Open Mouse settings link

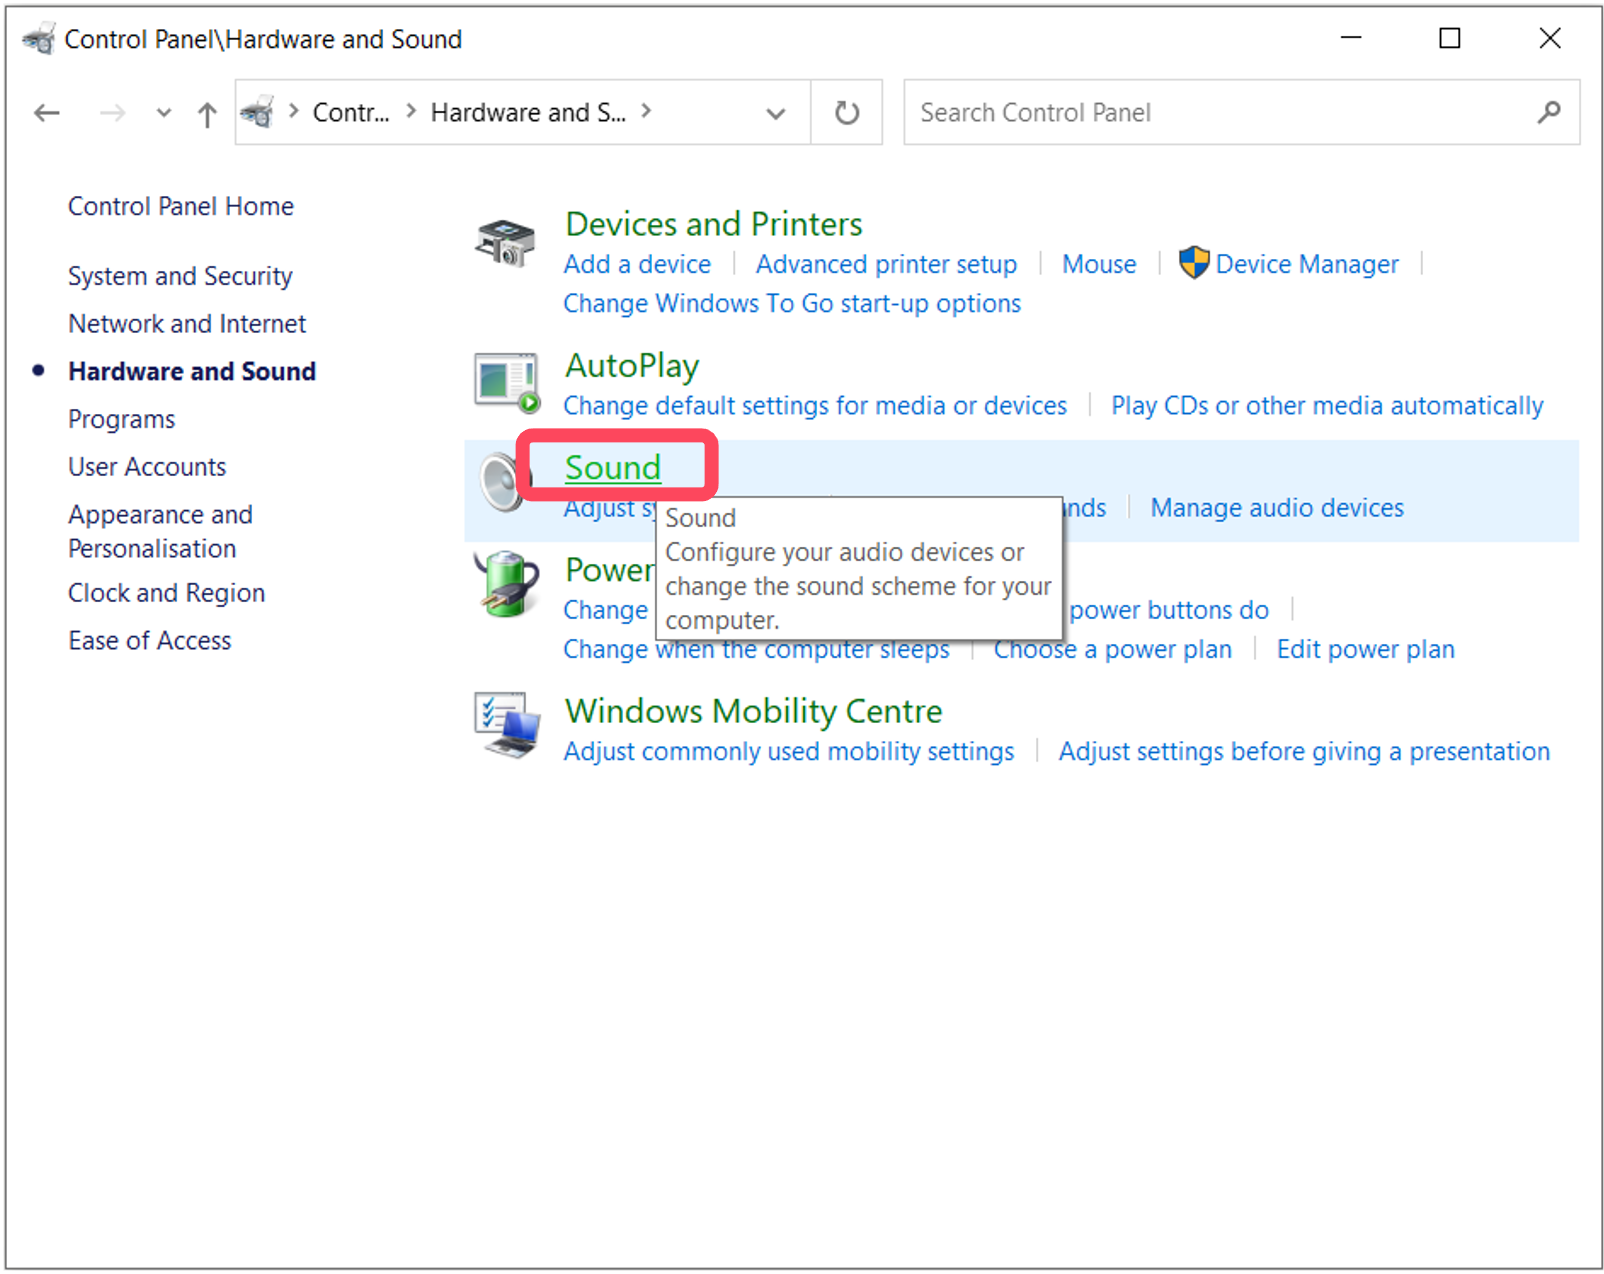(x=1099, y=265)
